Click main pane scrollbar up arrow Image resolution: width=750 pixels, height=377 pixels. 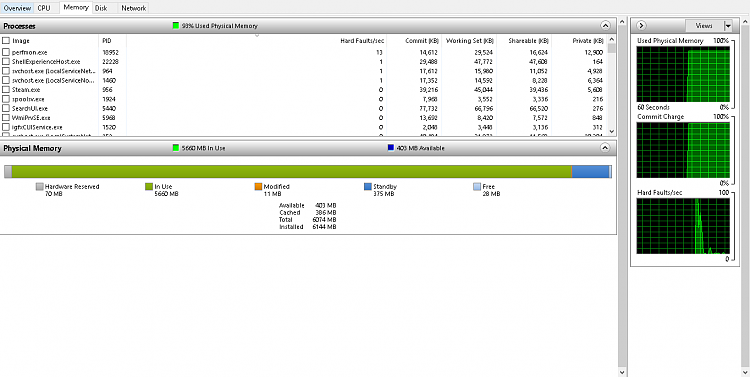[622, 21]
